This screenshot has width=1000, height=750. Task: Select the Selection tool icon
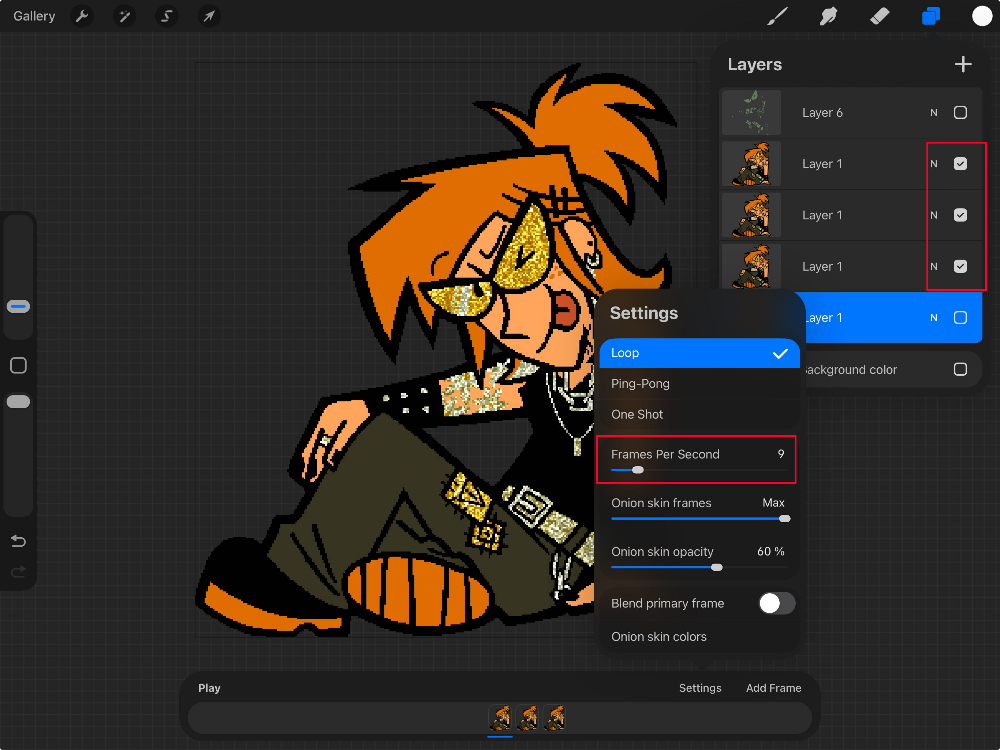166,16
